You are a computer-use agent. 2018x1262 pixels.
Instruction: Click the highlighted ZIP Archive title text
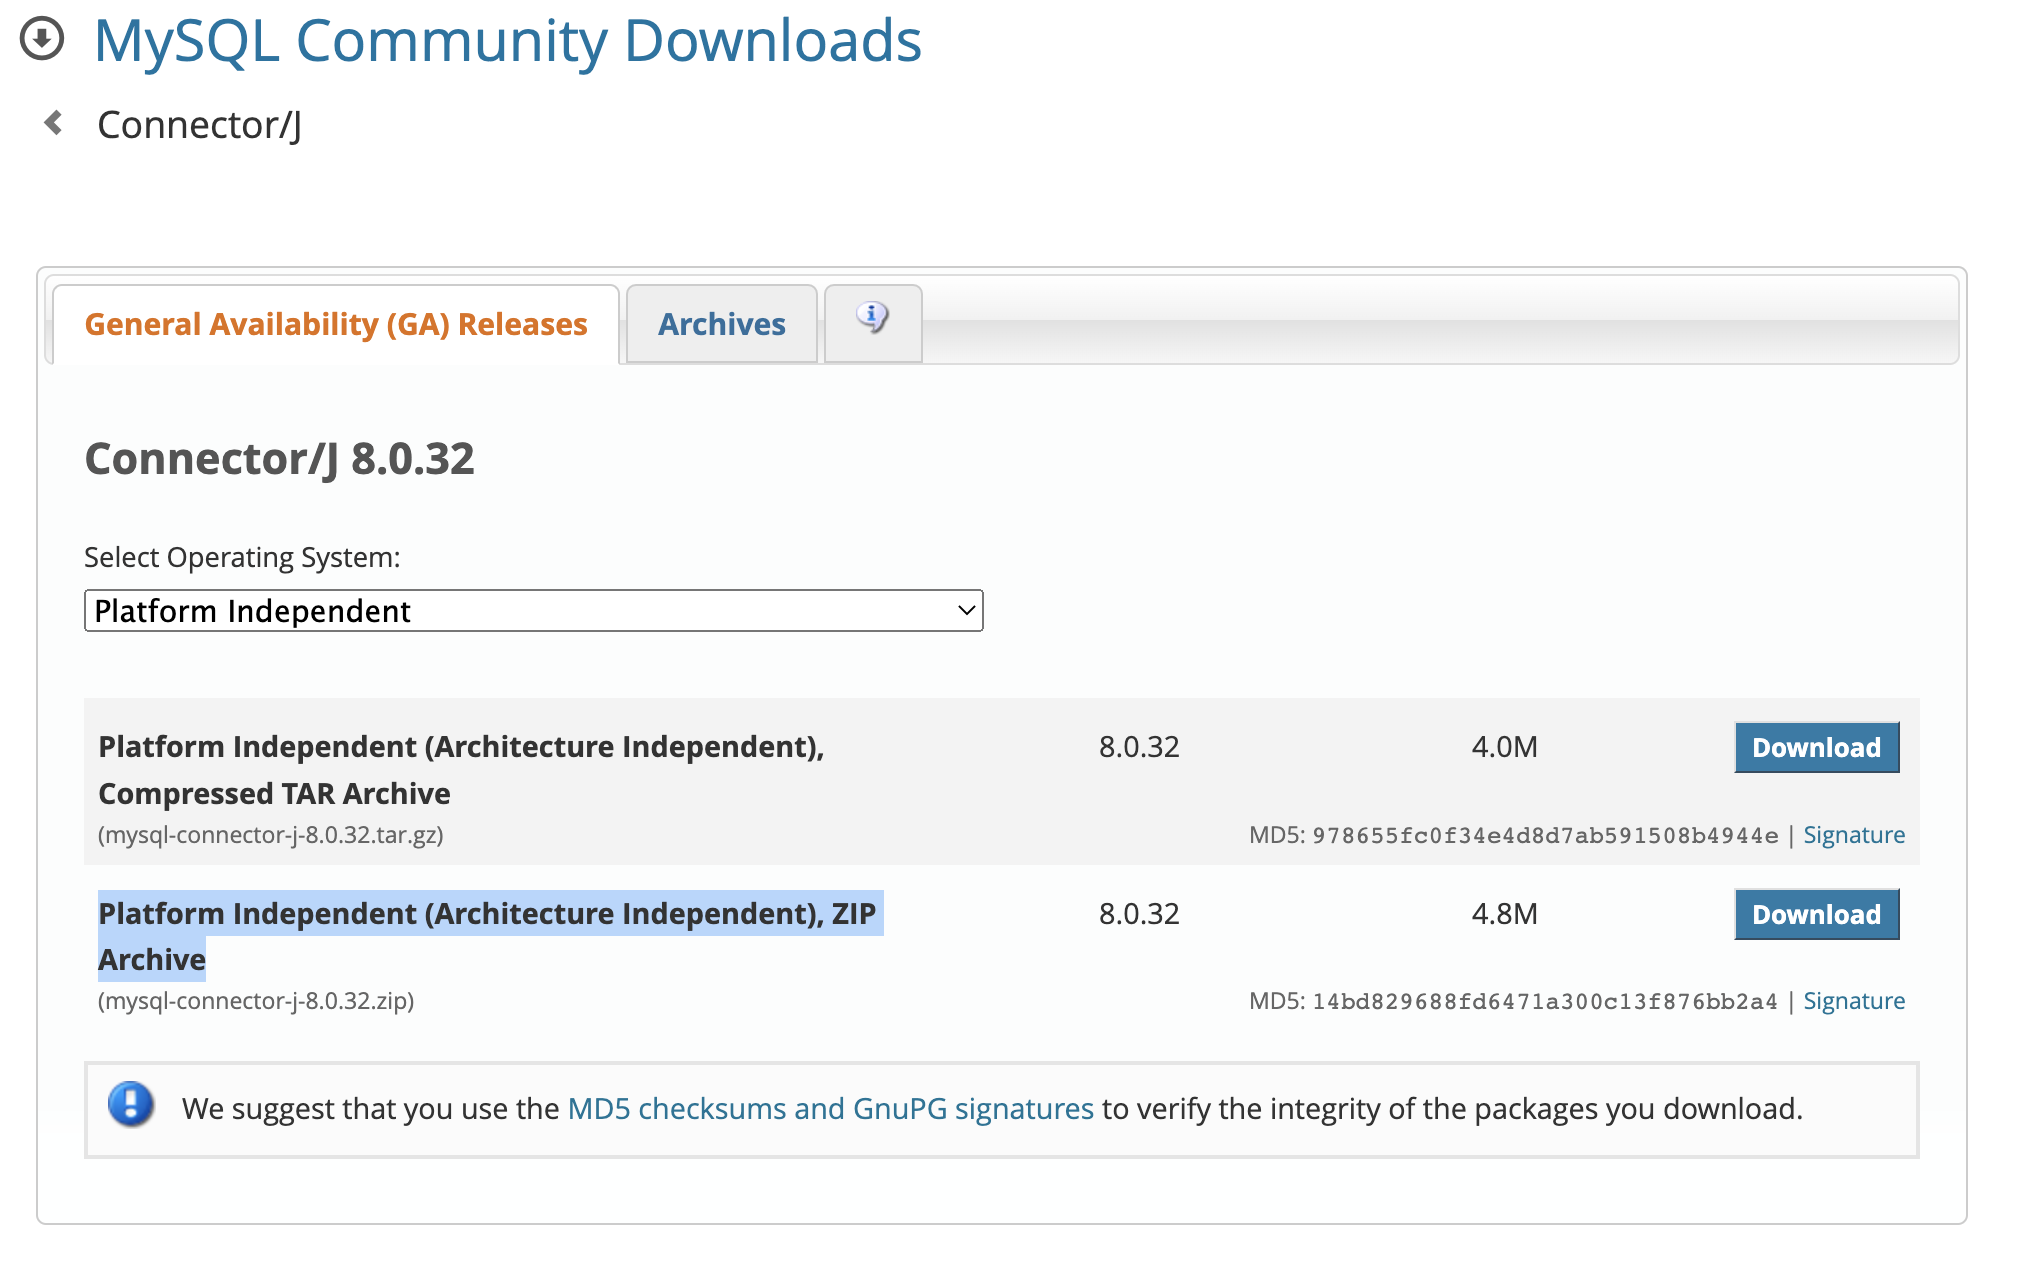click(x=487, y=914)
